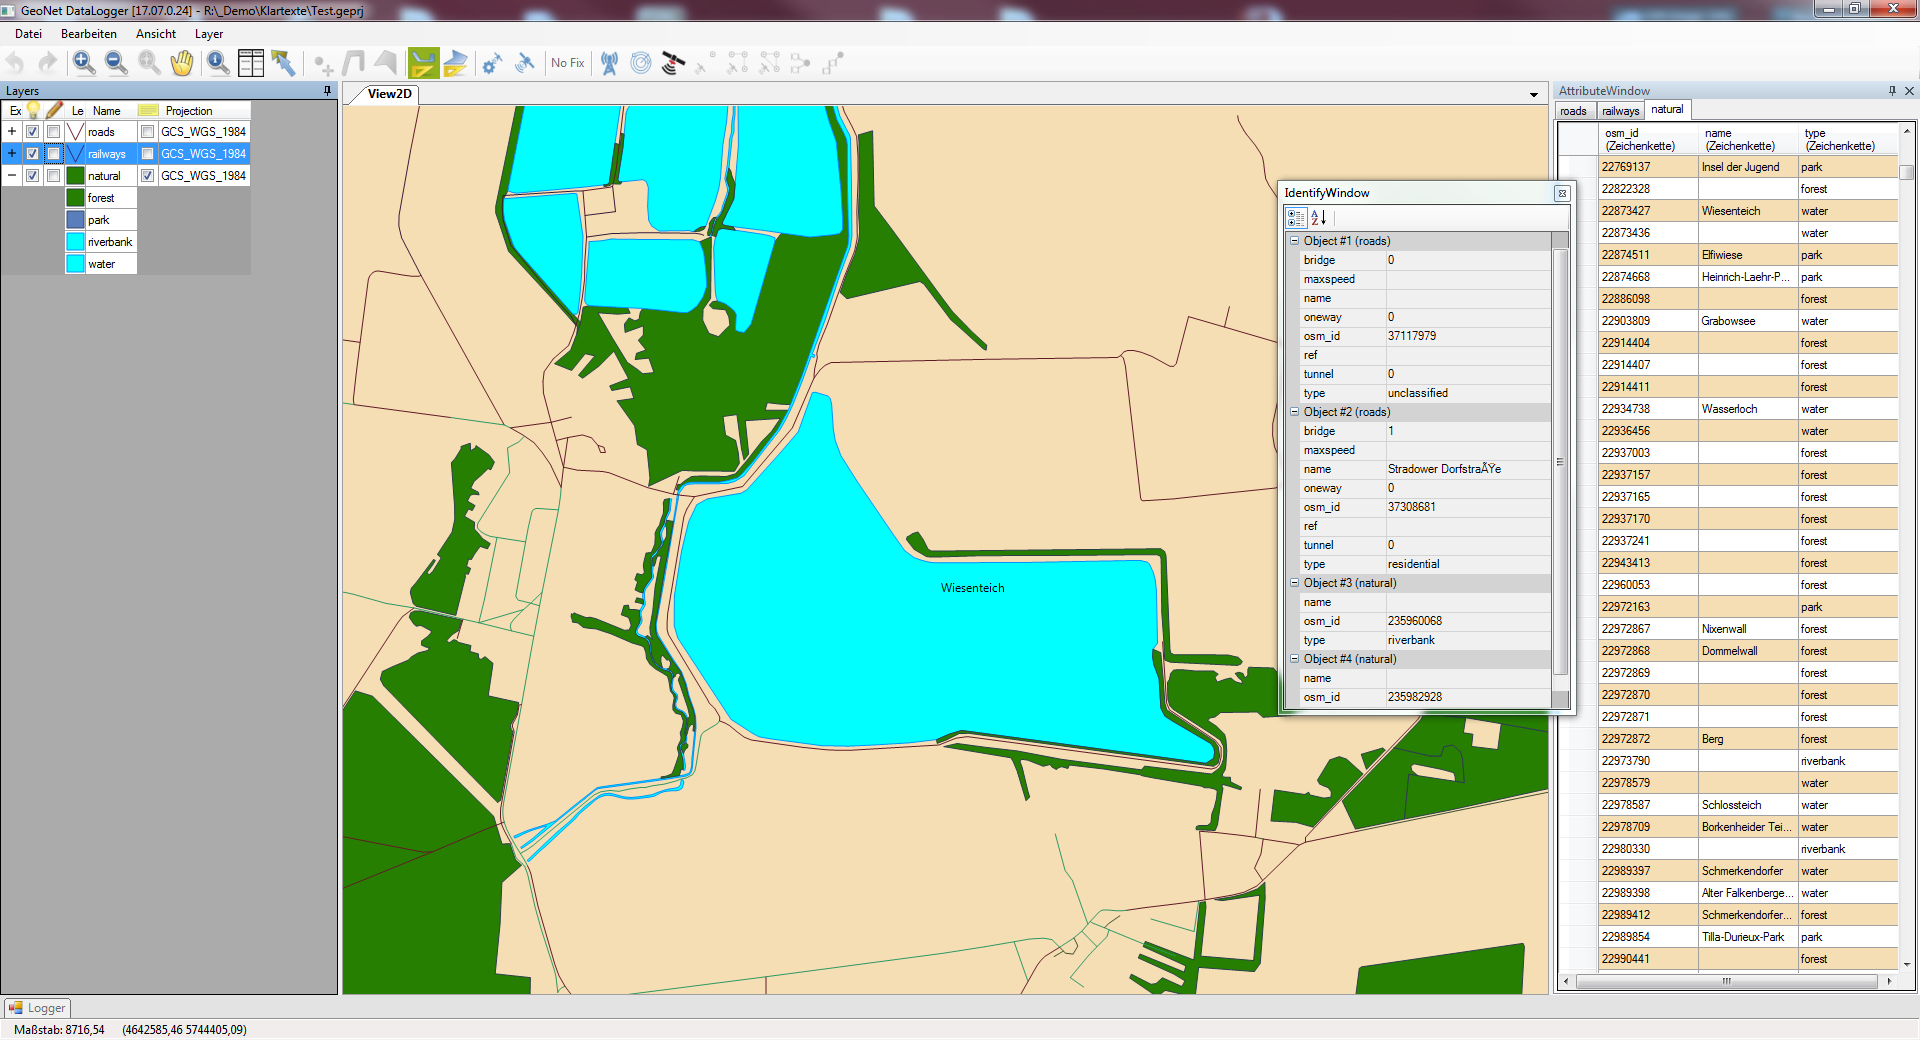Select the Identify info magnifier tool

pos(218,63)
